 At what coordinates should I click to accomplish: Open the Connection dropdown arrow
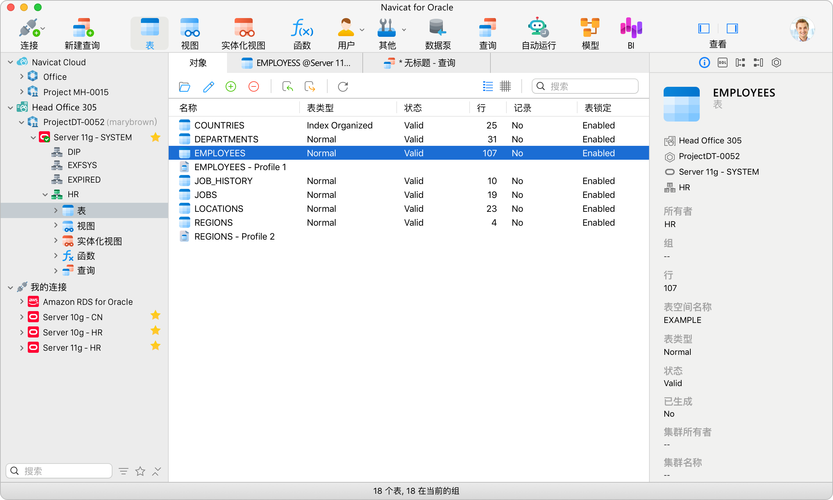[44, 29]
